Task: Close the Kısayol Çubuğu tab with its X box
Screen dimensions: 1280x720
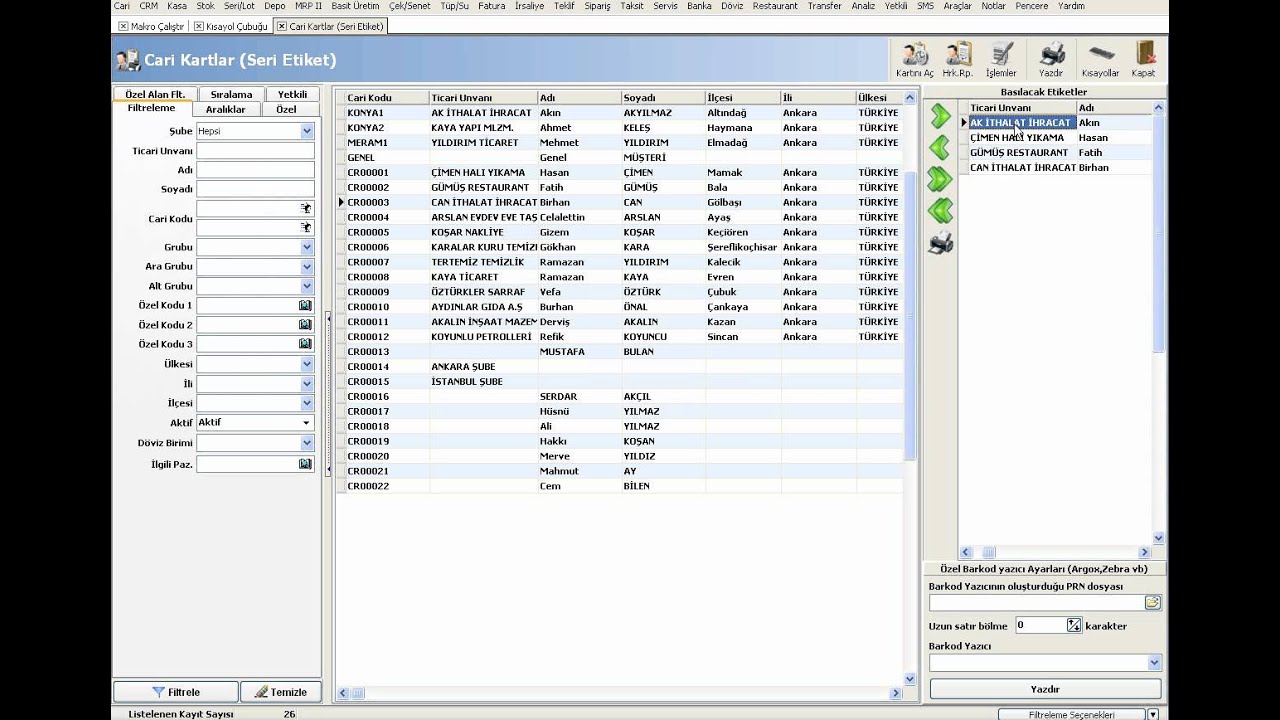Action: [x=199, y=26]
